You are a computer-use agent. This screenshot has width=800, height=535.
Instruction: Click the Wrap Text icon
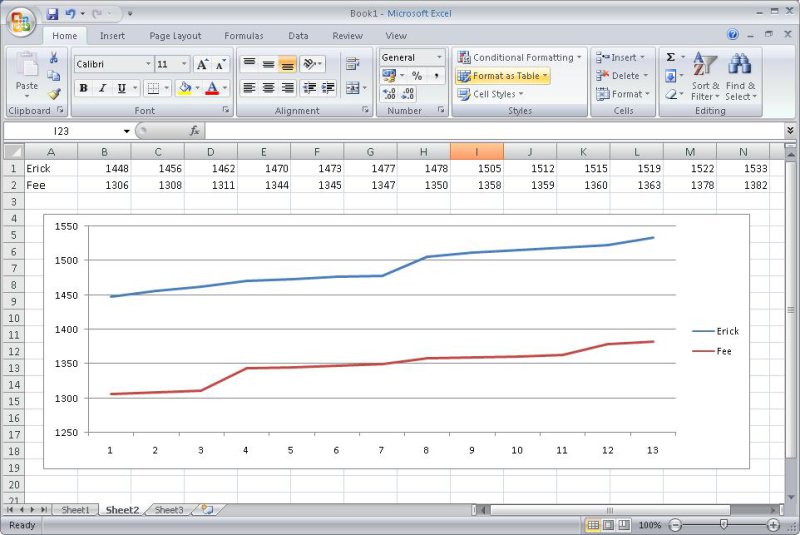point(352,64)
